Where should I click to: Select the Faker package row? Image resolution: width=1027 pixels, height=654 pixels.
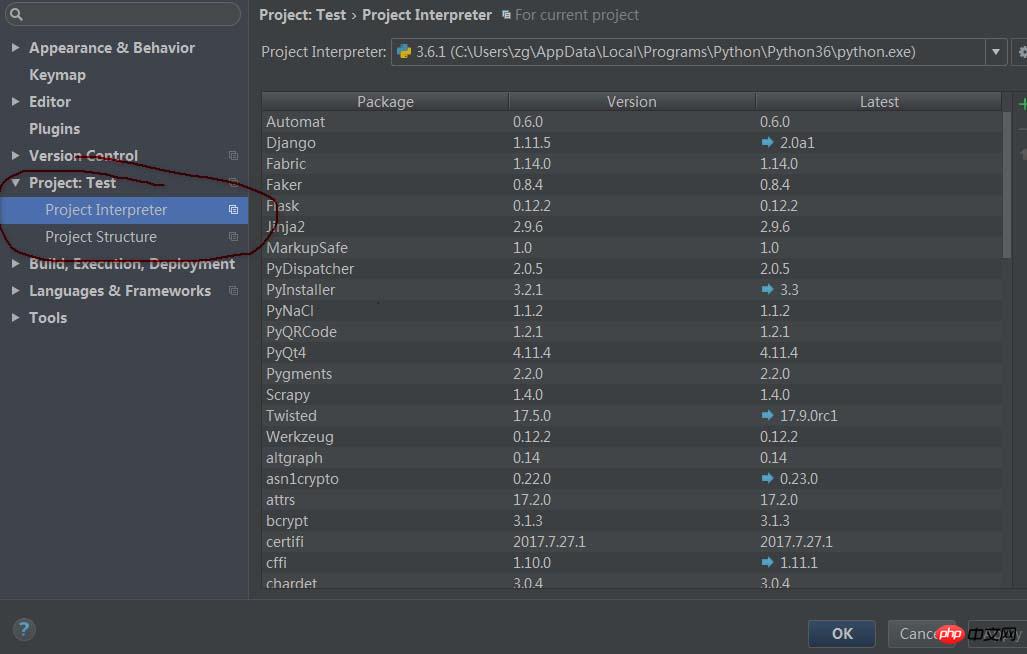(631, 184)
